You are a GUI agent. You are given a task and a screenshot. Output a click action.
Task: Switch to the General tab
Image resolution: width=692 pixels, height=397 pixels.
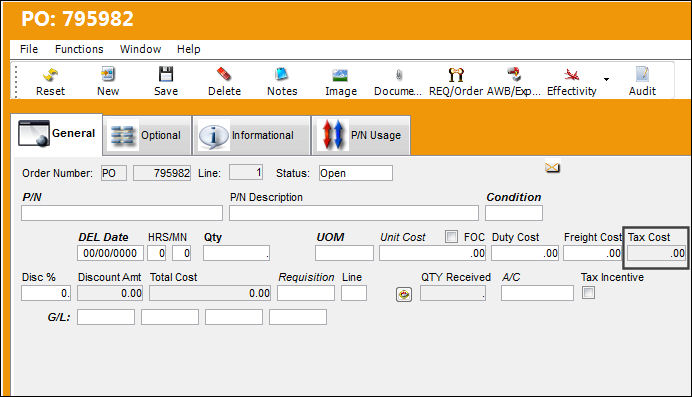point(56,134)
